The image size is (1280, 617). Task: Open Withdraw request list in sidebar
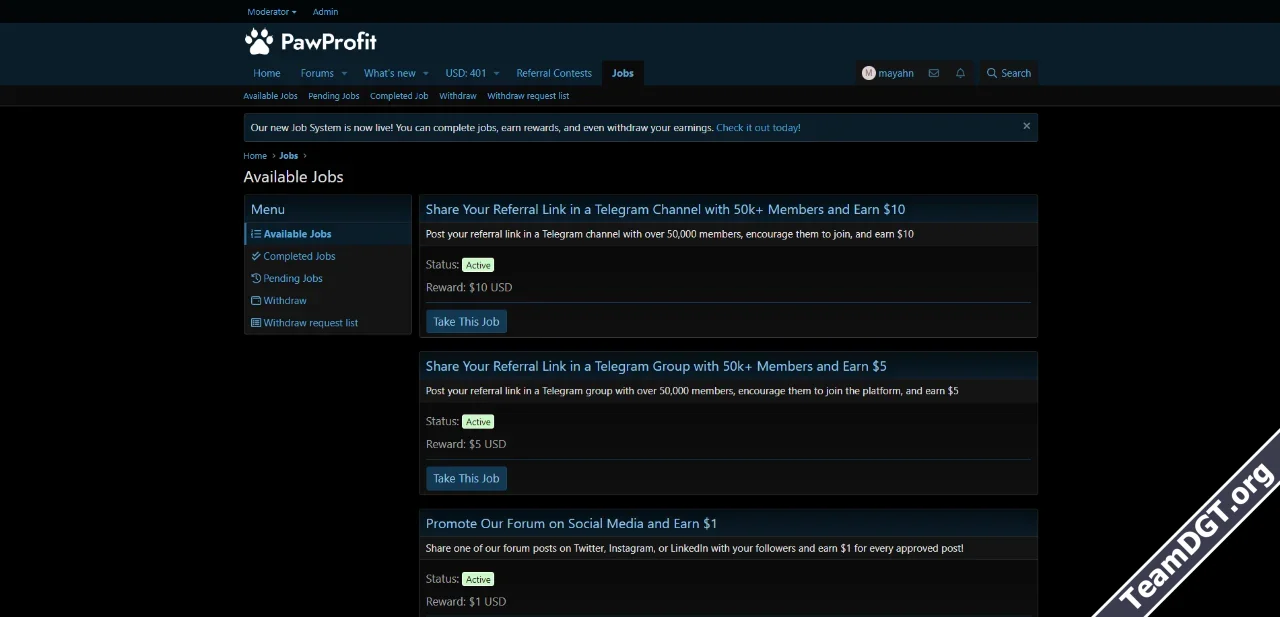[x=310, y=323]
